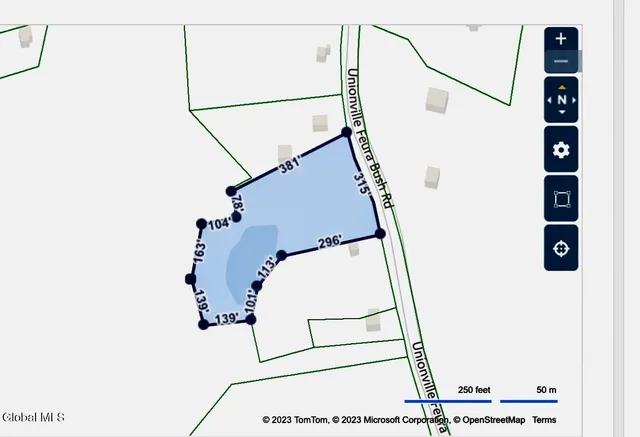Screen dimensions: 640x437
Task: Click the Microsoft Corporation attribution
Action: point(390,420)
